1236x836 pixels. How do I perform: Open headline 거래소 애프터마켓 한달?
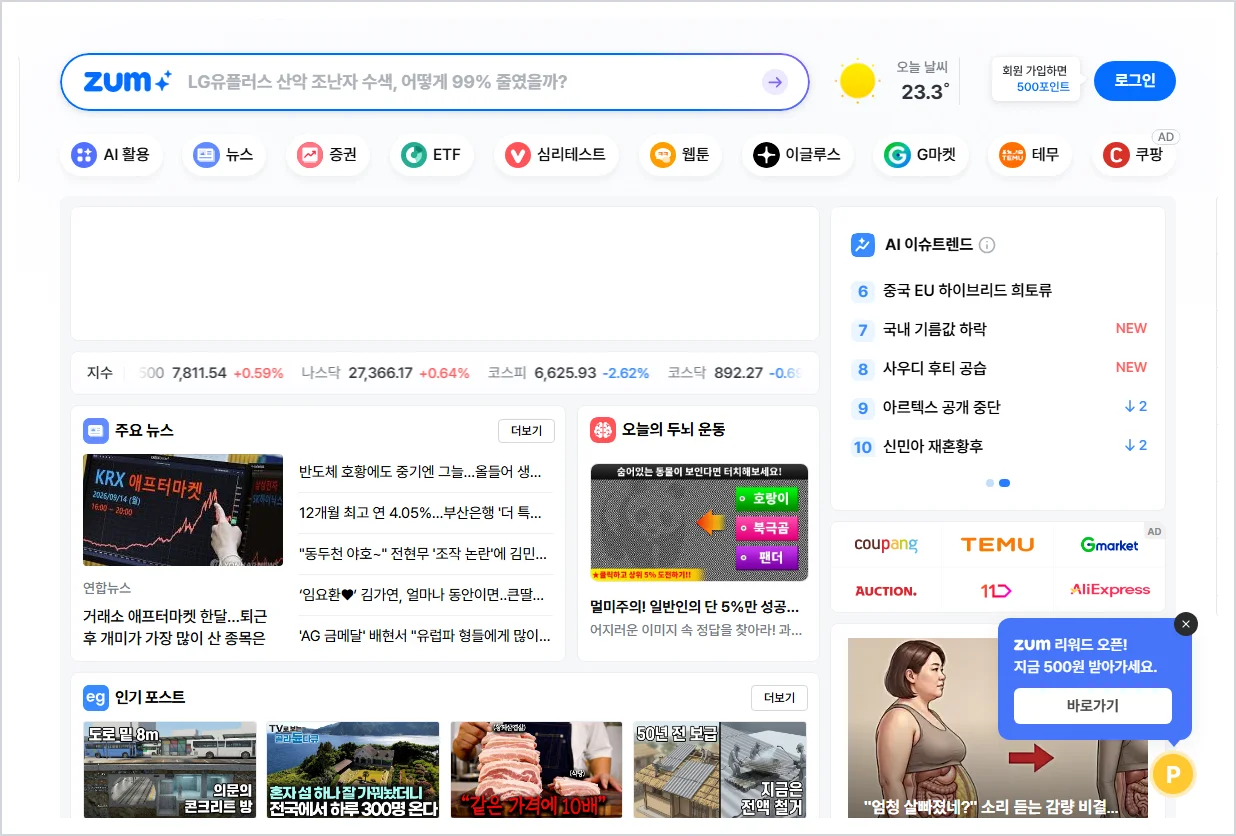click(x=174, y=626)
